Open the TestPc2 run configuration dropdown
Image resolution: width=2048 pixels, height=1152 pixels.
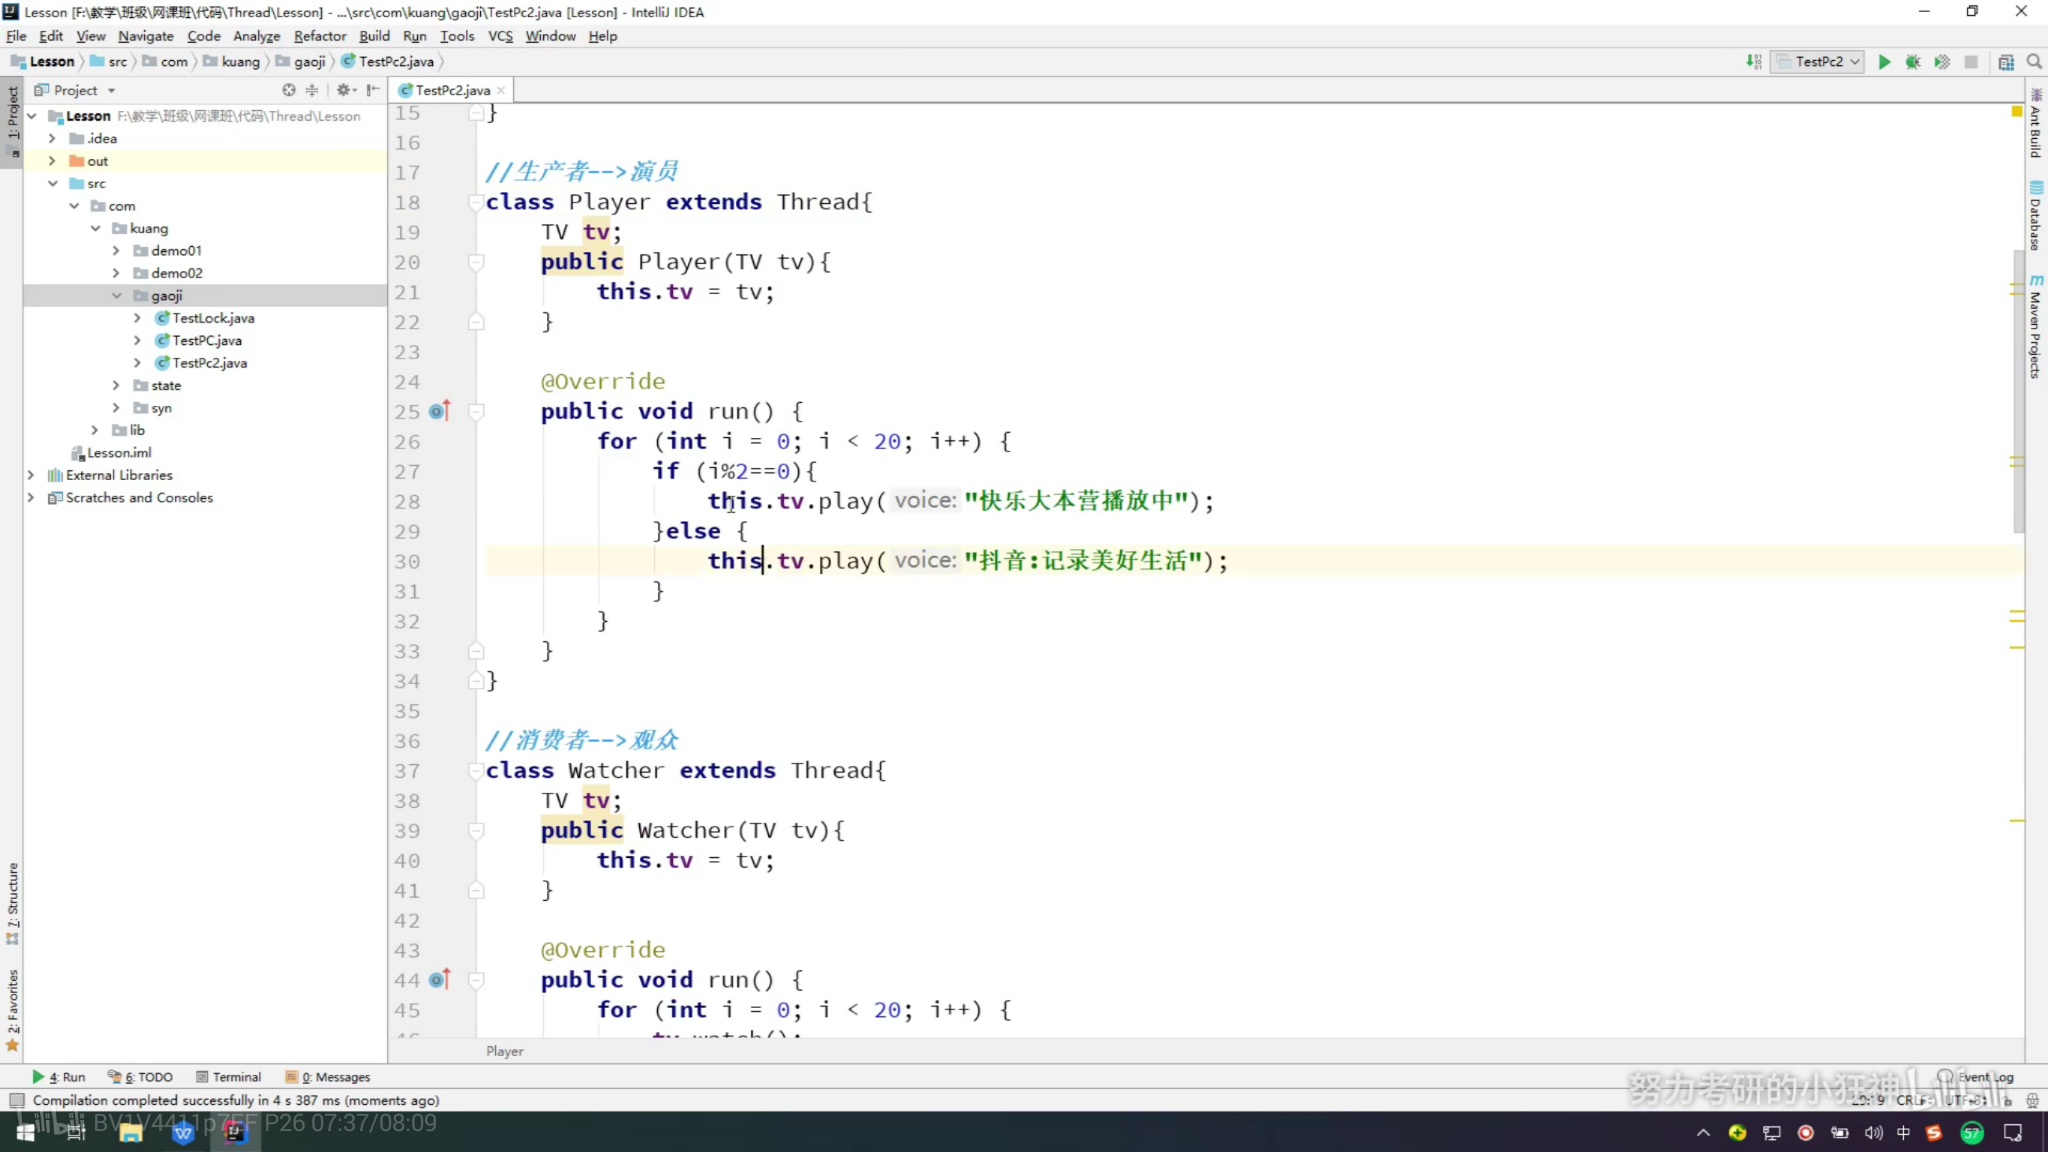[x=1818, y=62]
